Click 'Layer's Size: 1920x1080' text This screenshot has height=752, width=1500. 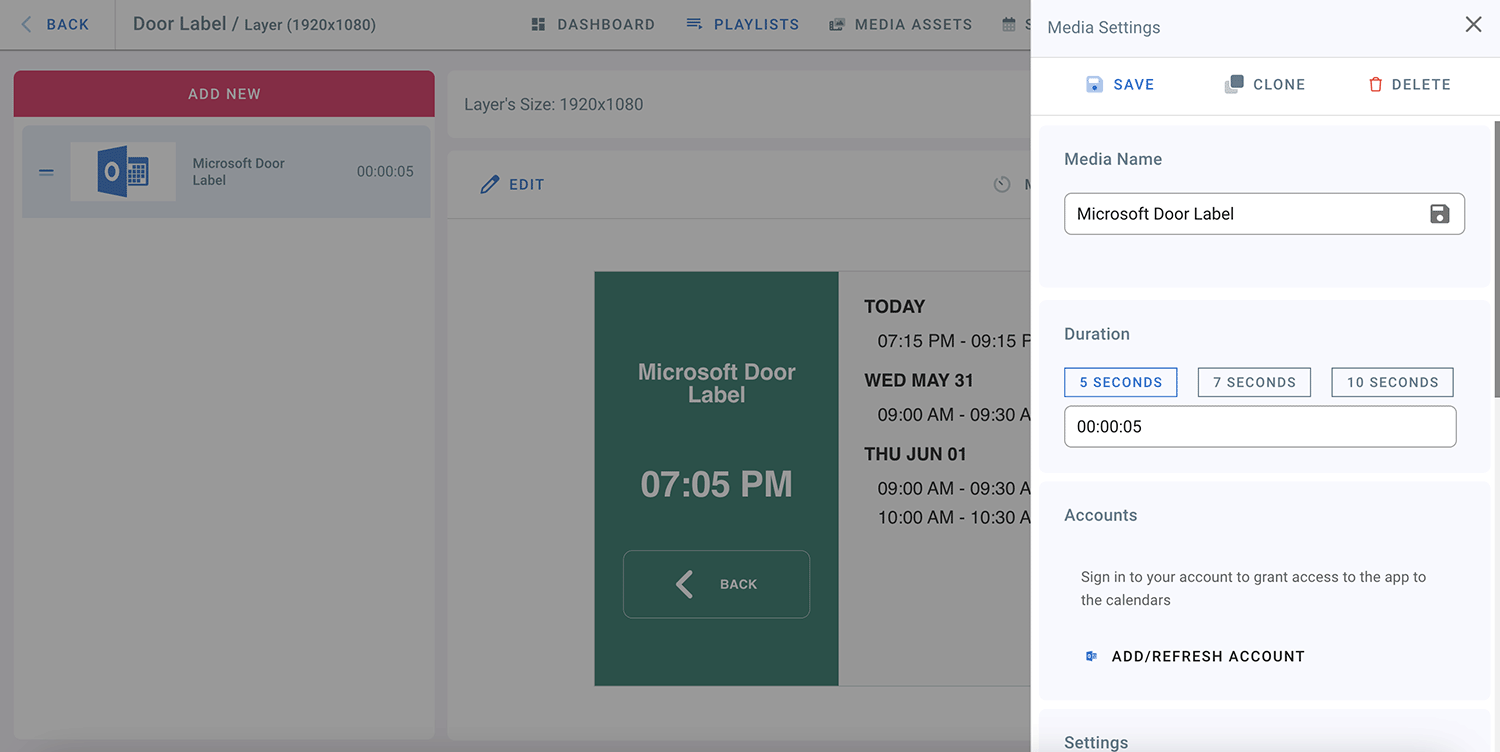click(x=554, y=104)
